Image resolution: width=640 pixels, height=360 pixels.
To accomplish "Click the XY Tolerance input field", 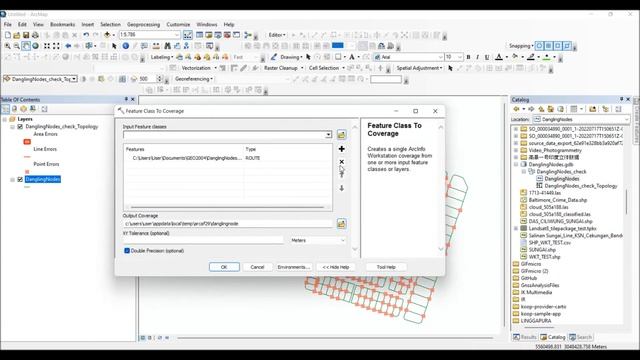I will click(203, 240).
